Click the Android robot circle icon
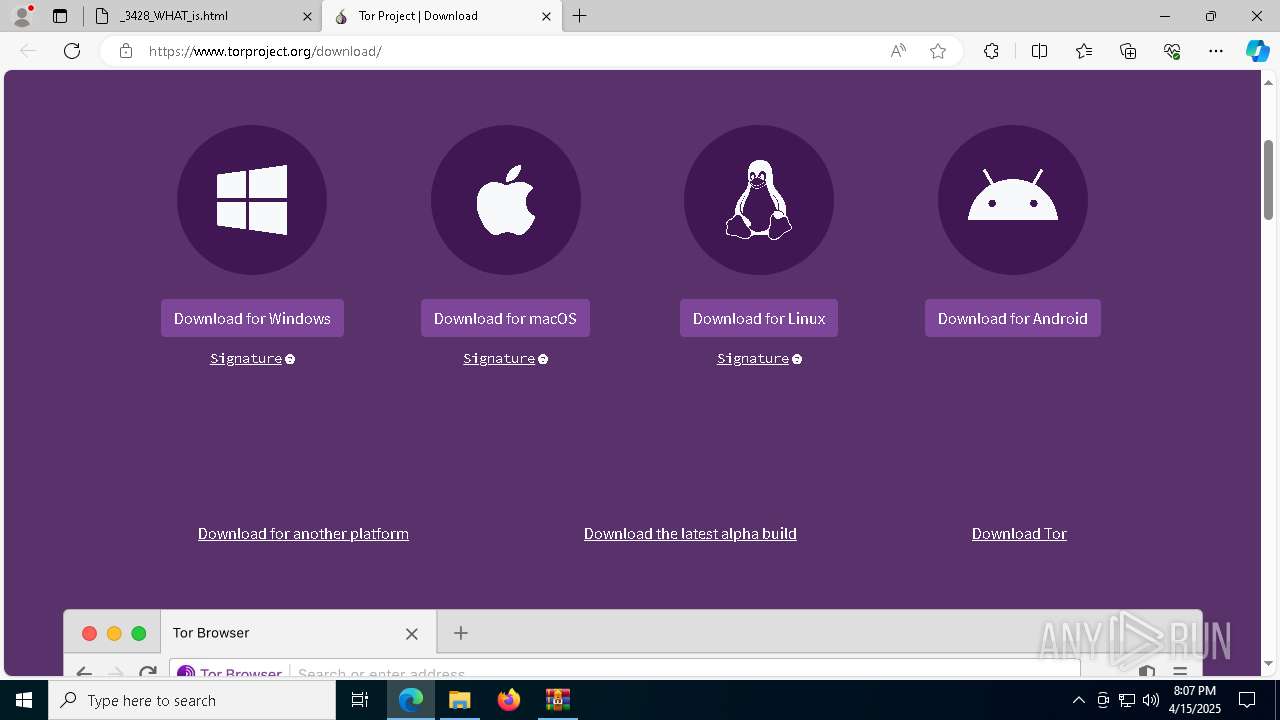 pyautogui.click(x=1013, y=200)
